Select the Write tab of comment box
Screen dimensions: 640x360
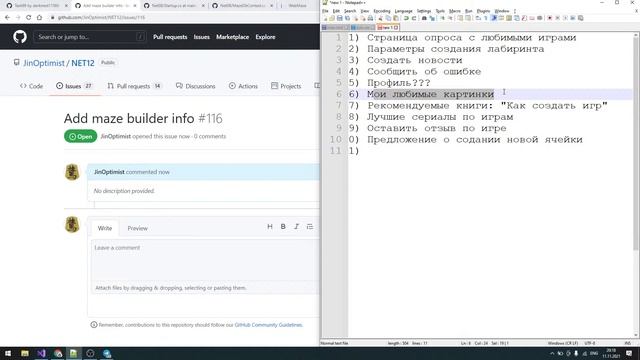coord(105,228)
